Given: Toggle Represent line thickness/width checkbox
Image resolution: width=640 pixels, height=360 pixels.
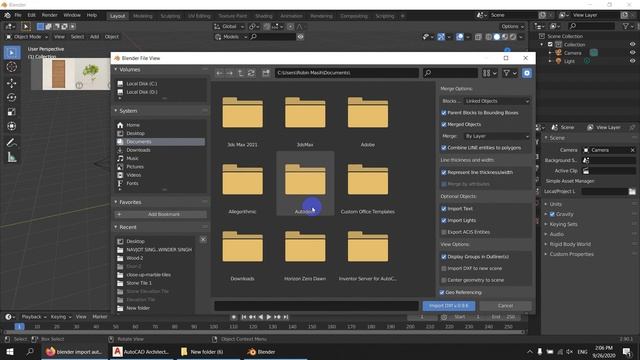Looking at the screenshot, I should [444, 173].
